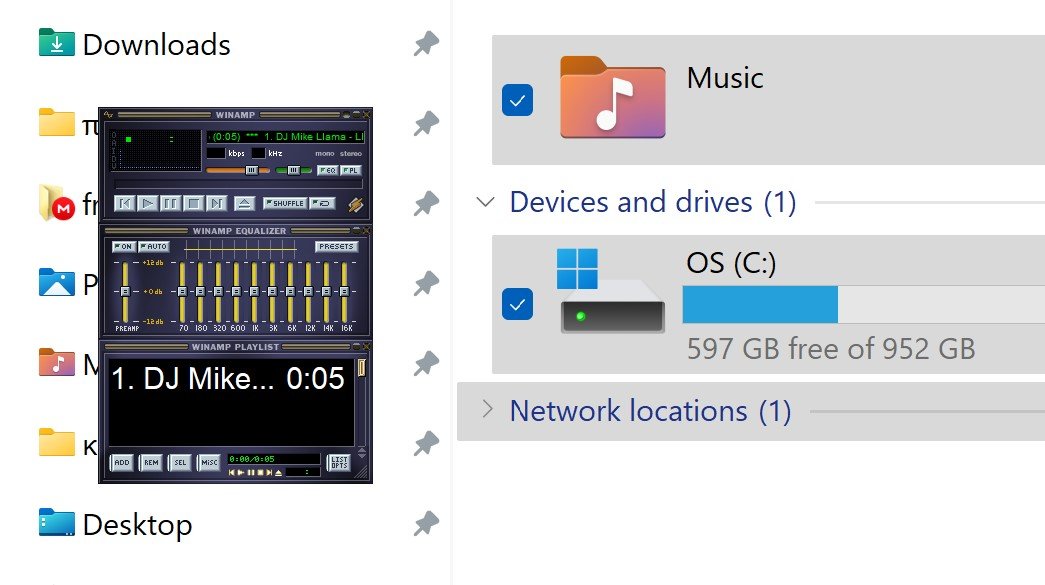Image resolution: width=1045 pixels, height=585 pixels.
Task: Stop playback in Winamp main window
Action: (x=193, y=203)
